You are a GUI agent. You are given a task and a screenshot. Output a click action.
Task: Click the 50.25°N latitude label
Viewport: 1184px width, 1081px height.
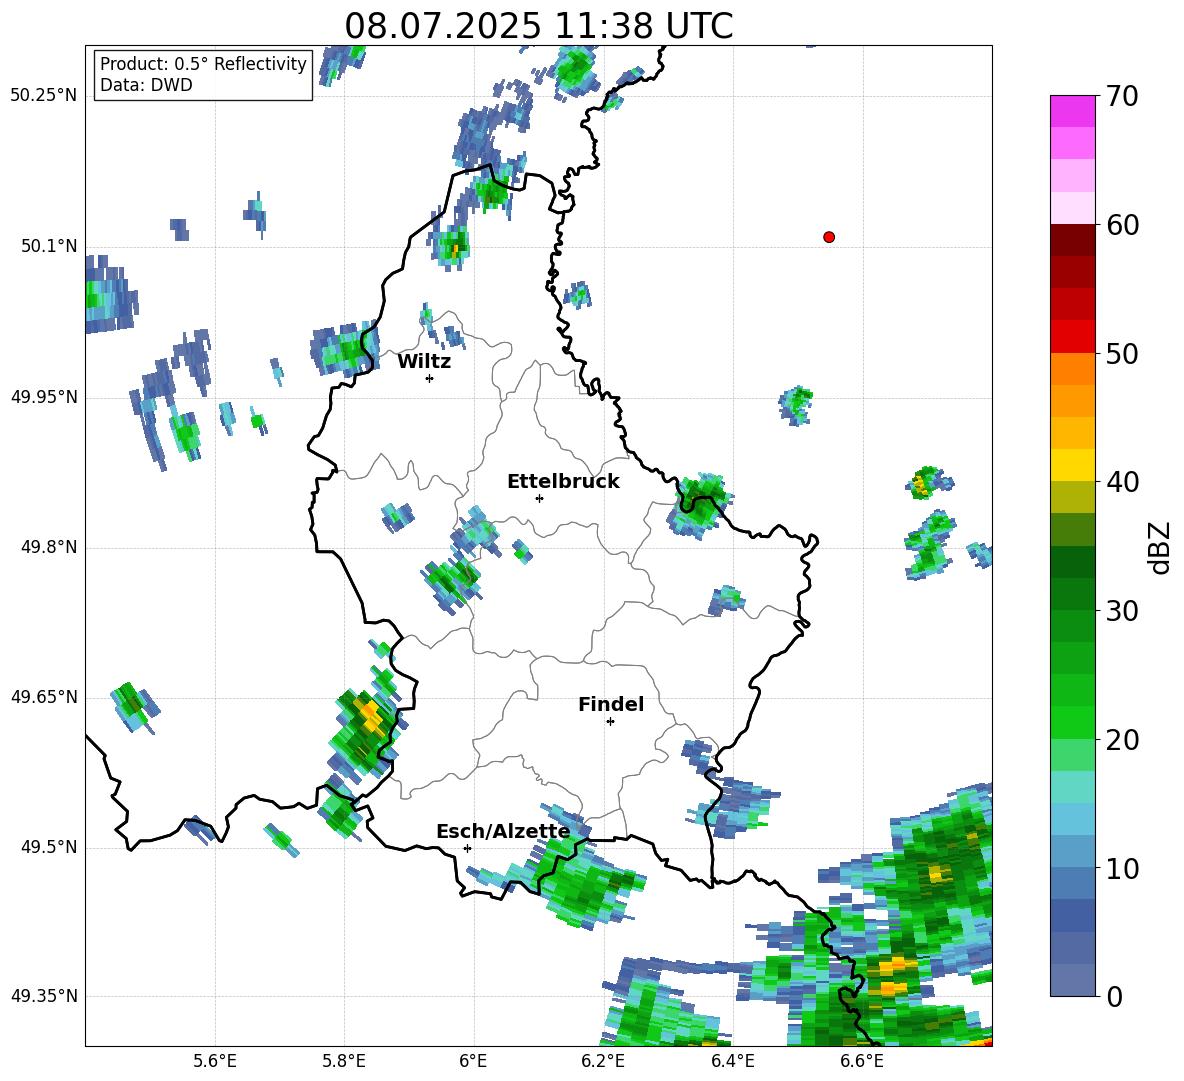tap(44, 96)
